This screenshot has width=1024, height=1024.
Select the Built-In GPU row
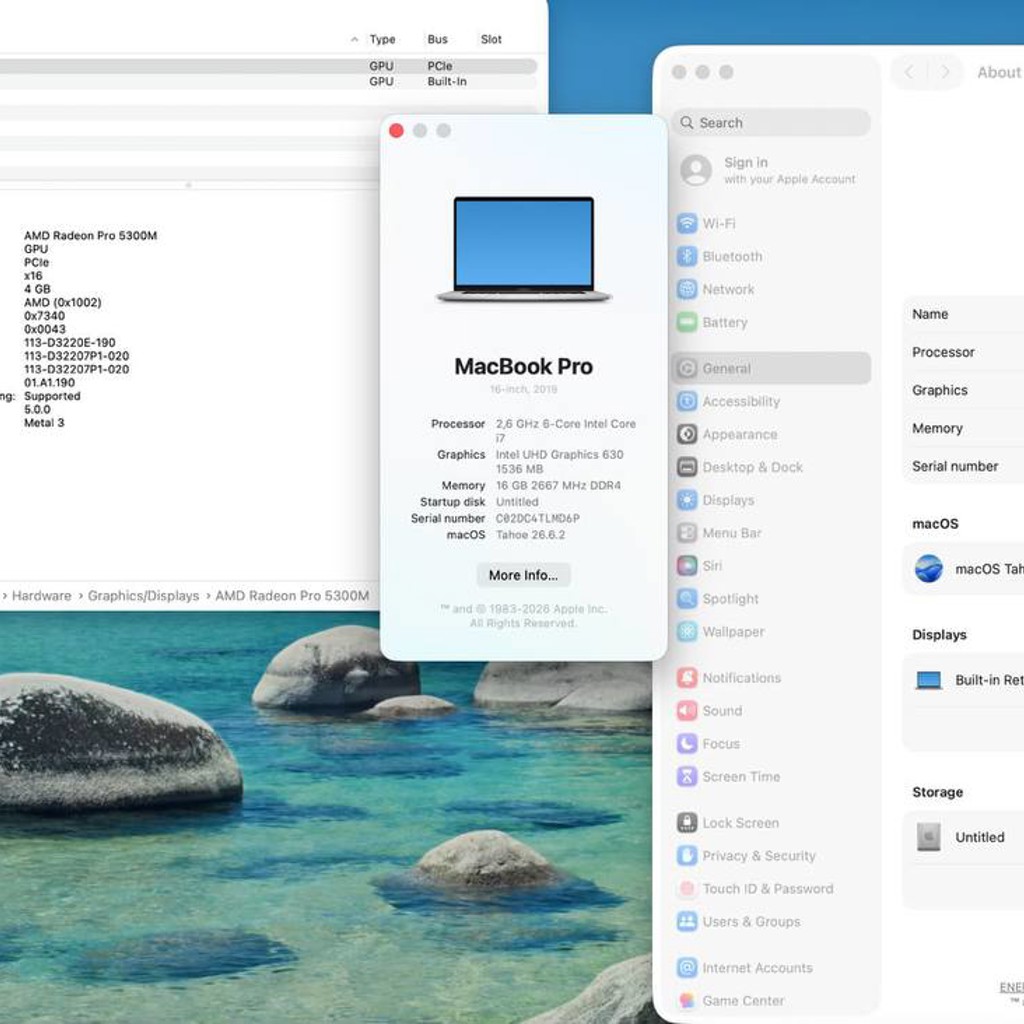coord(268,82)
